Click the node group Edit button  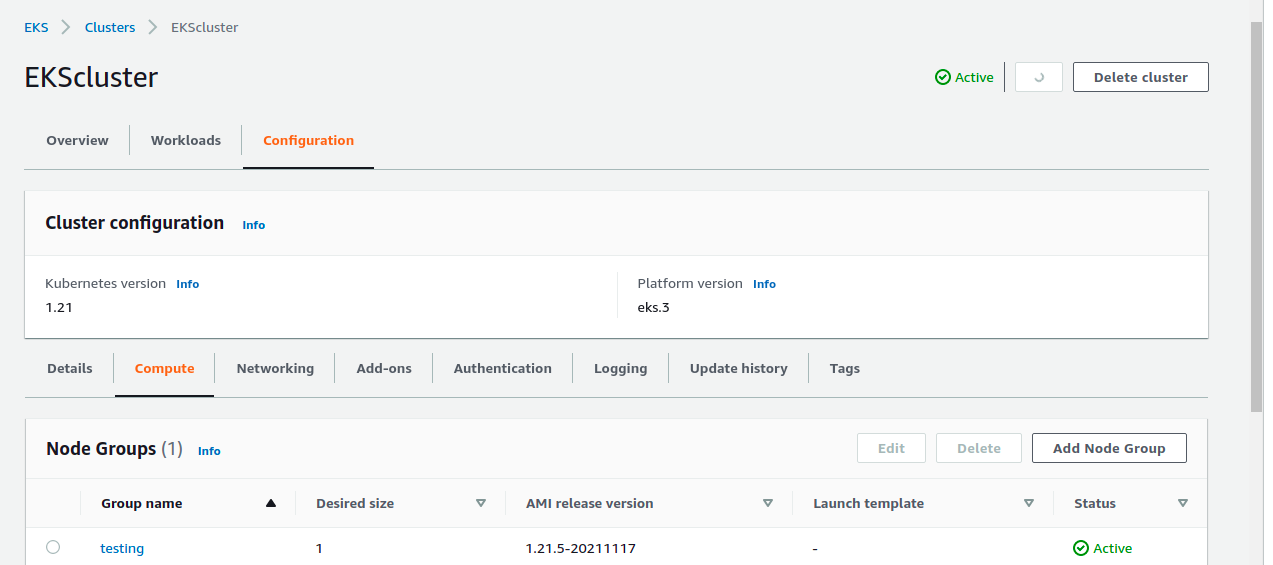tap(891, 449)
